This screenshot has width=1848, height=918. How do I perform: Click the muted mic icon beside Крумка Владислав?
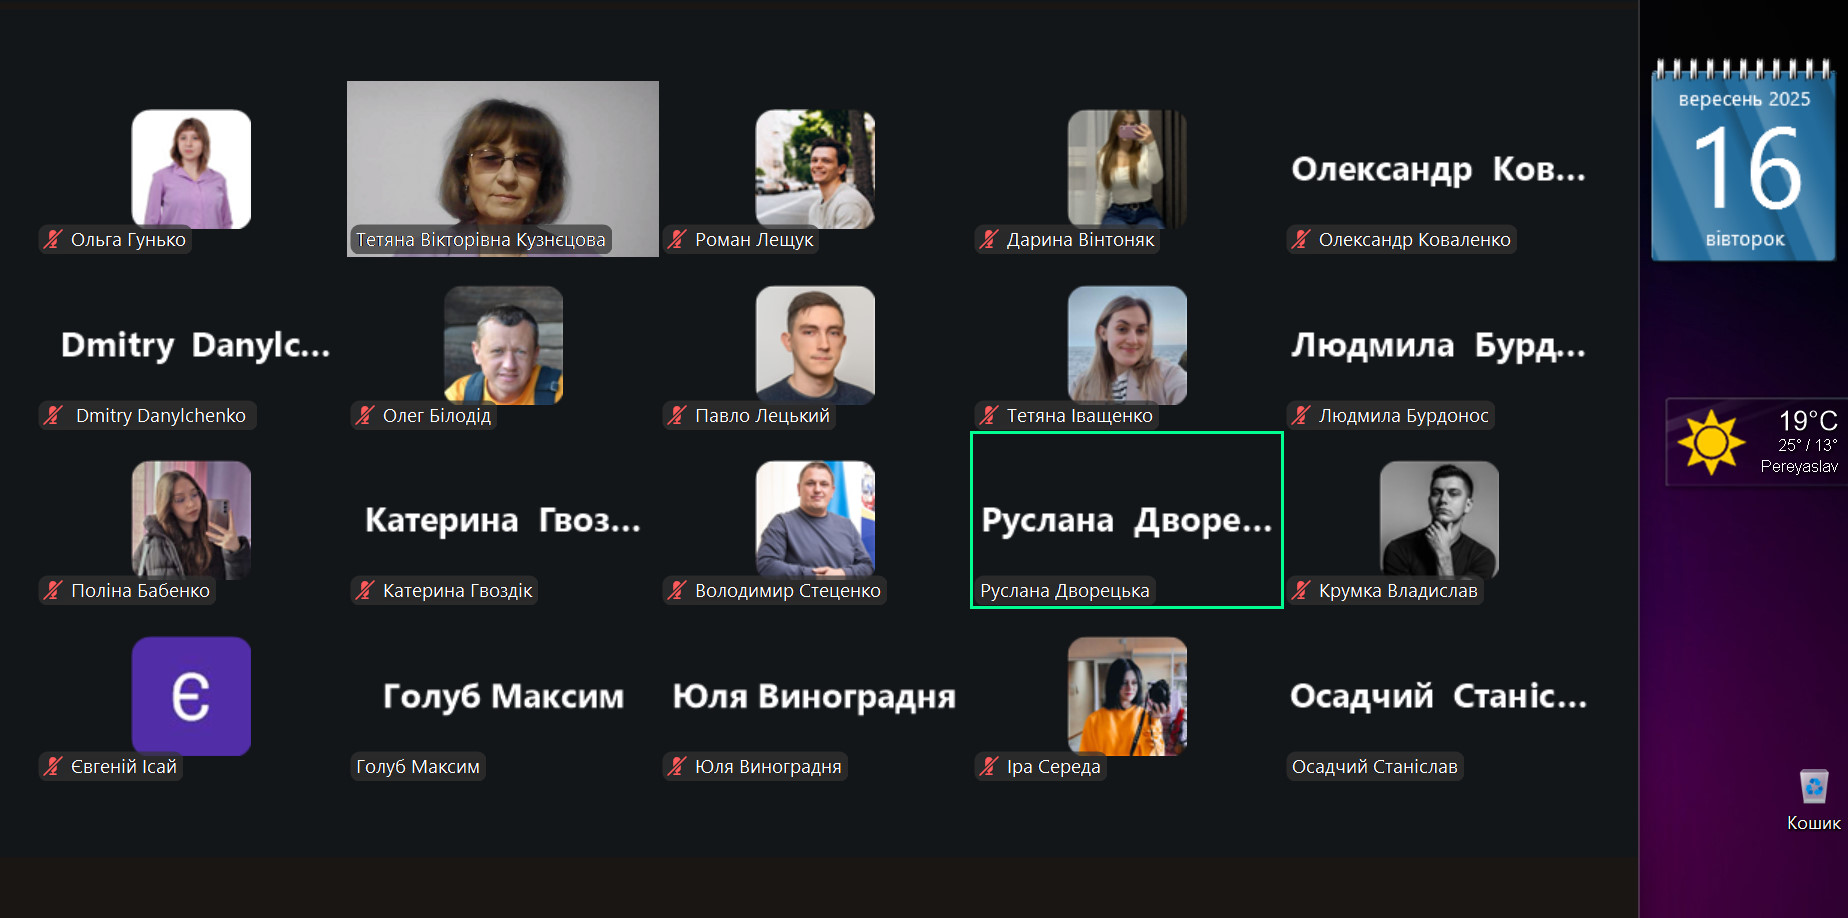pyautogui.click(x=1301, y=590)
